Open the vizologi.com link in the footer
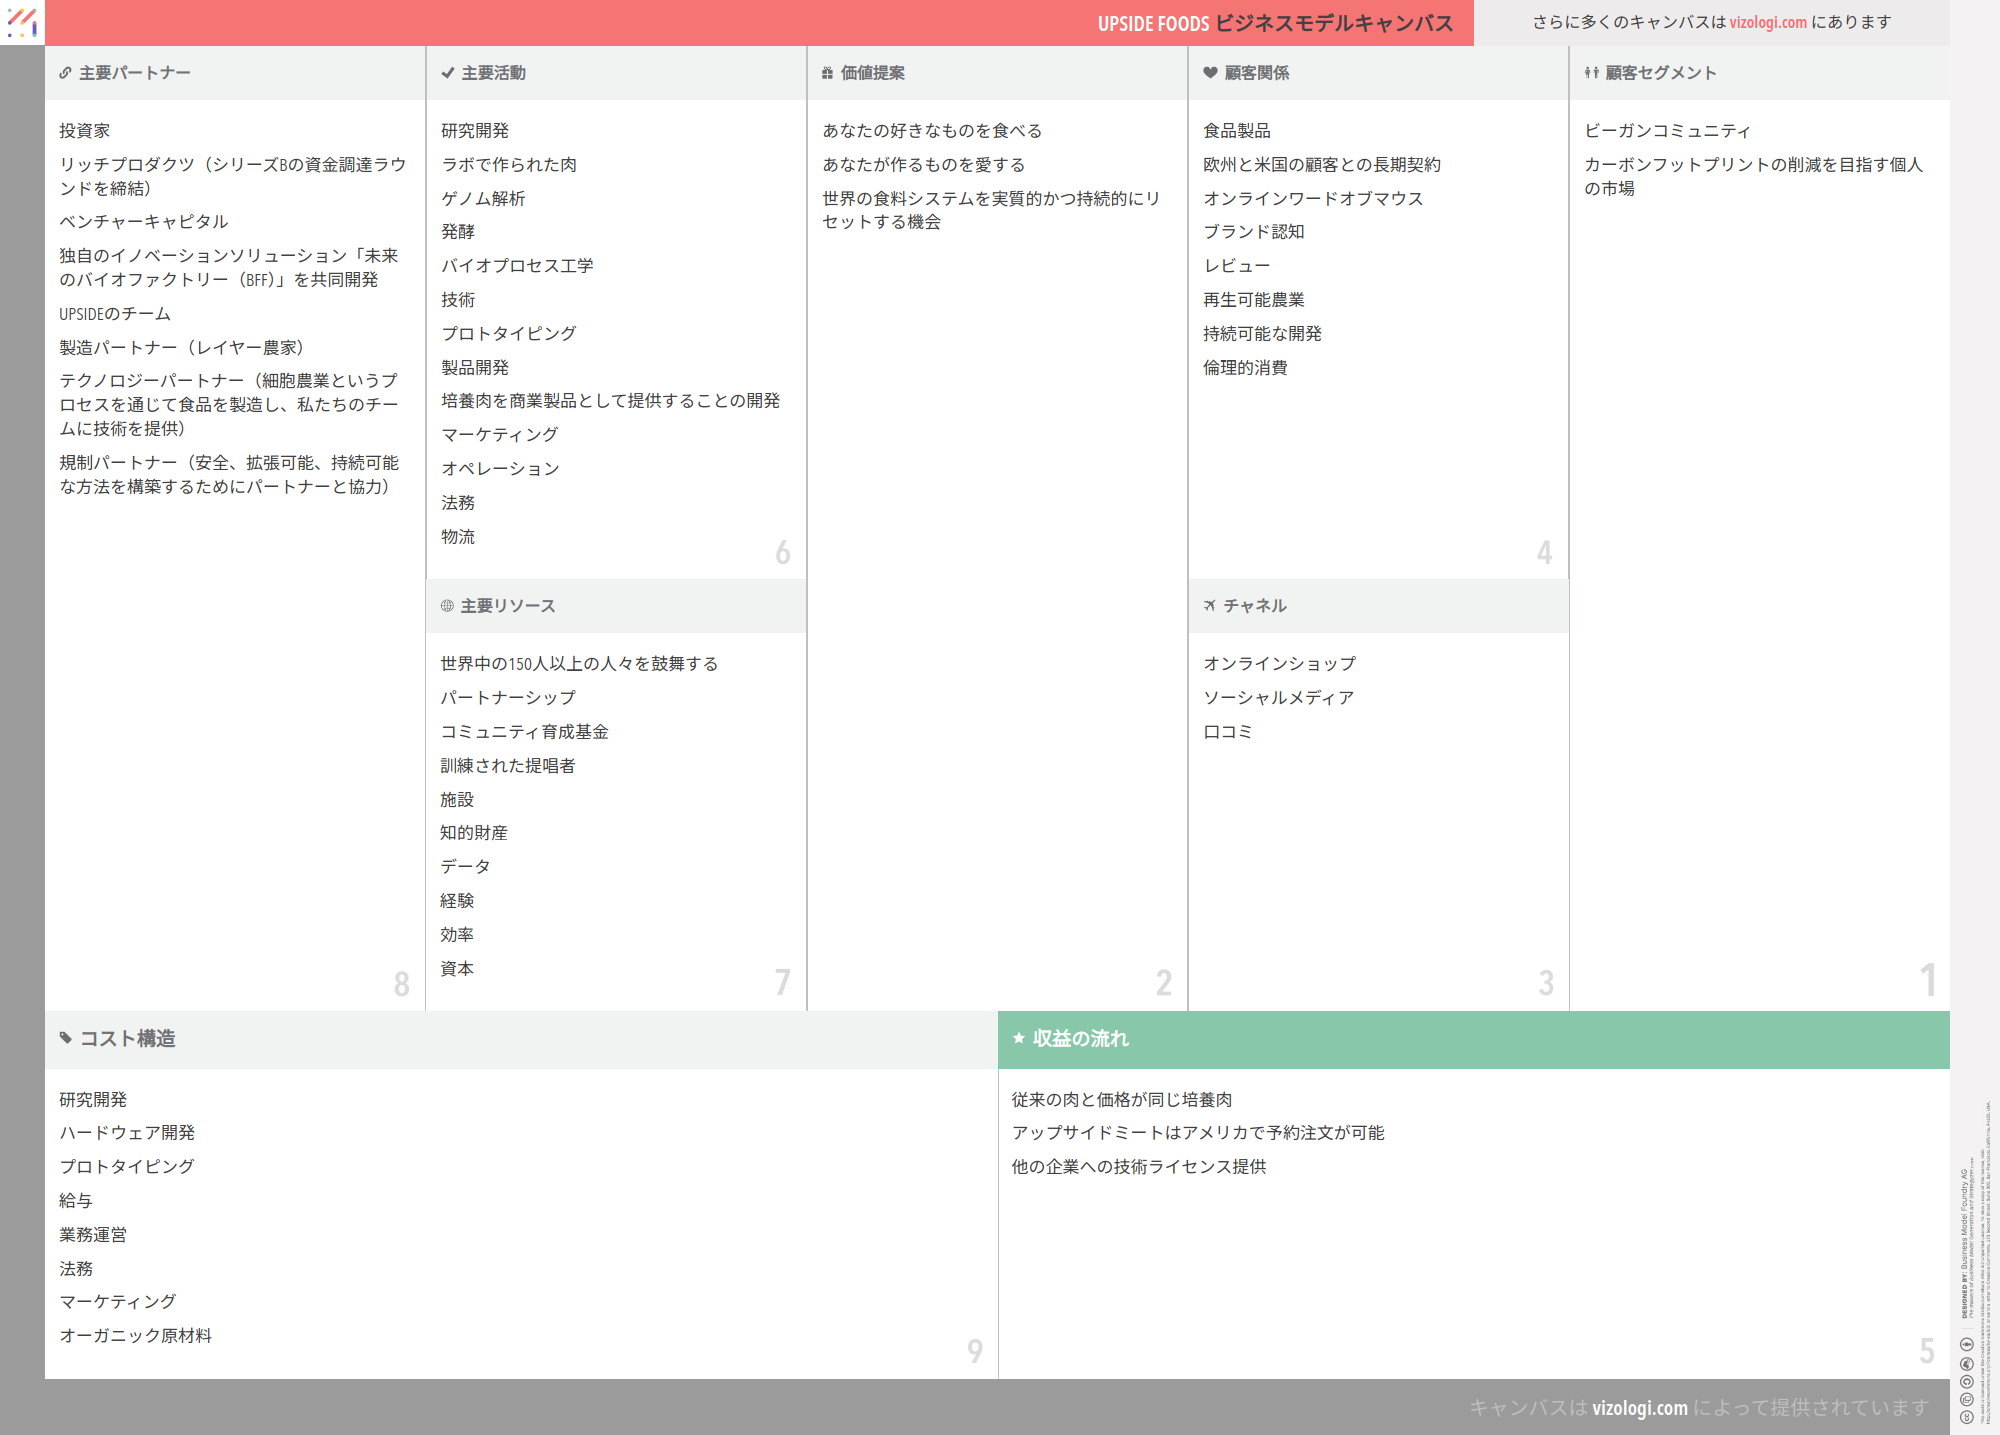 (x=1639, y=1408)
